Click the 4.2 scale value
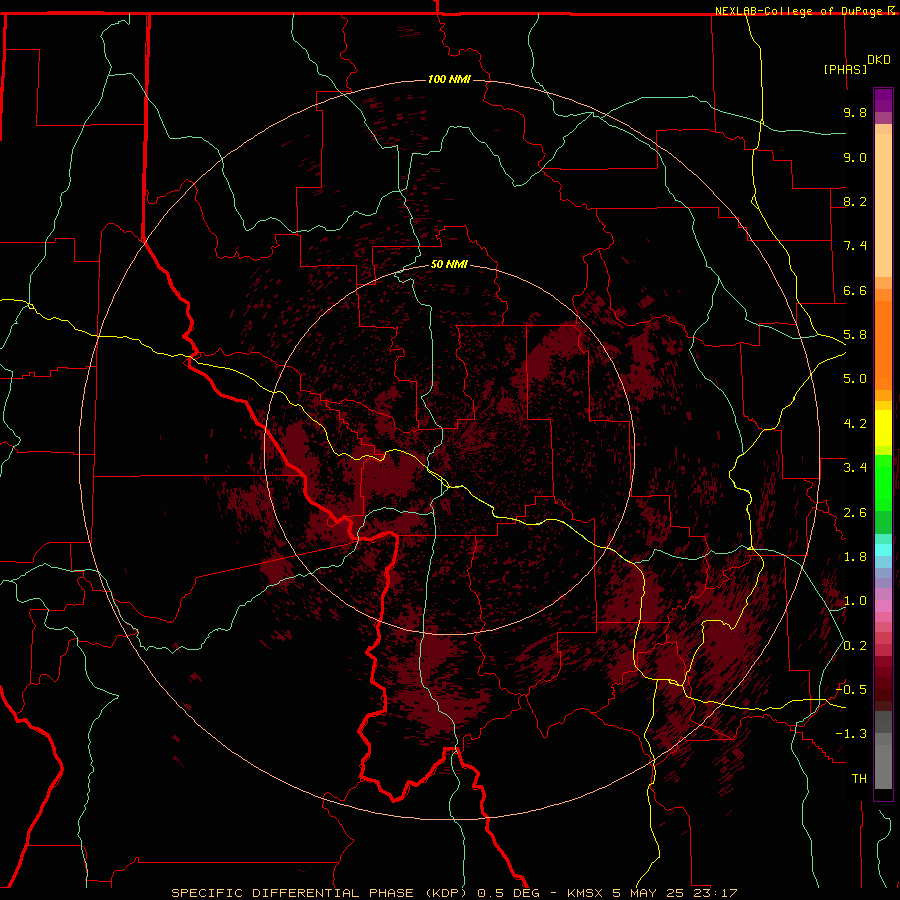The image size is (900, 900). point(855,424)
